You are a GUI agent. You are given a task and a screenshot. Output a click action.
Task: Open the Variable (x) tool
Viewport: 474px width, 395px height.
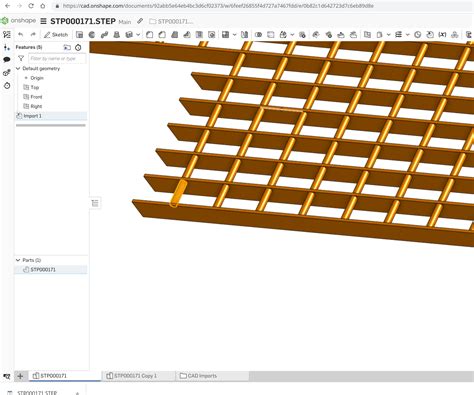442,35
